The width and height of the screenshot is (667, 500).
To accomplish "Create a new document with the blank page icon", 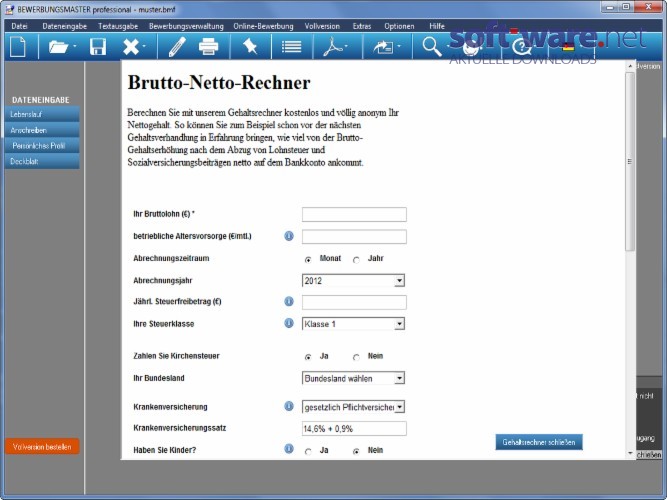I will tap(18, 46).
